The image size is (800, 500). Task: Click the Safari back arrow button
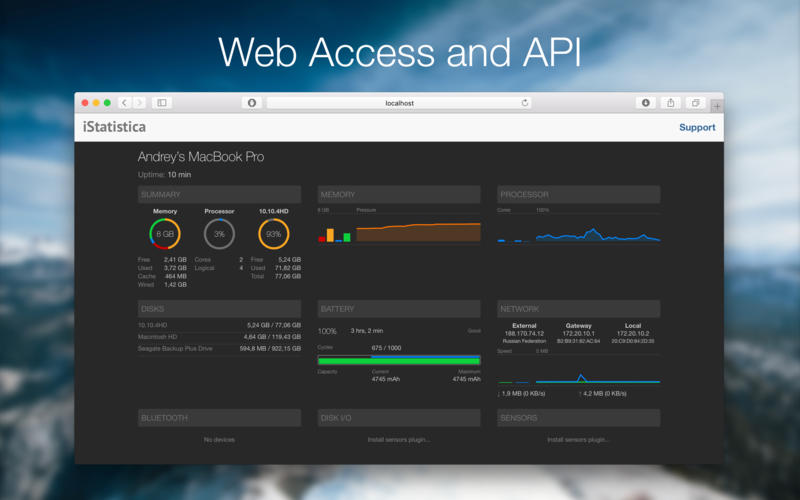pyautogui.click(x=124, y=102)
